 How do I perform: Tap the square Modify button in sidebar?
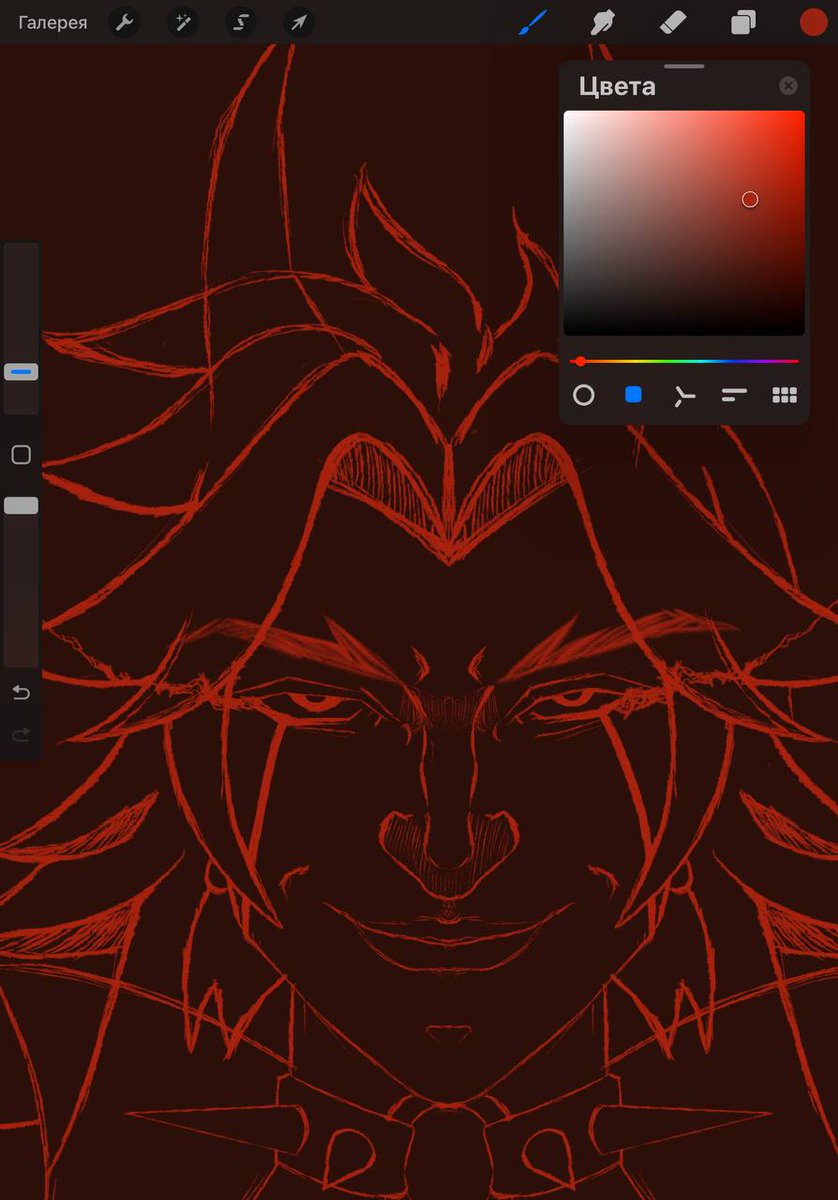21,455
